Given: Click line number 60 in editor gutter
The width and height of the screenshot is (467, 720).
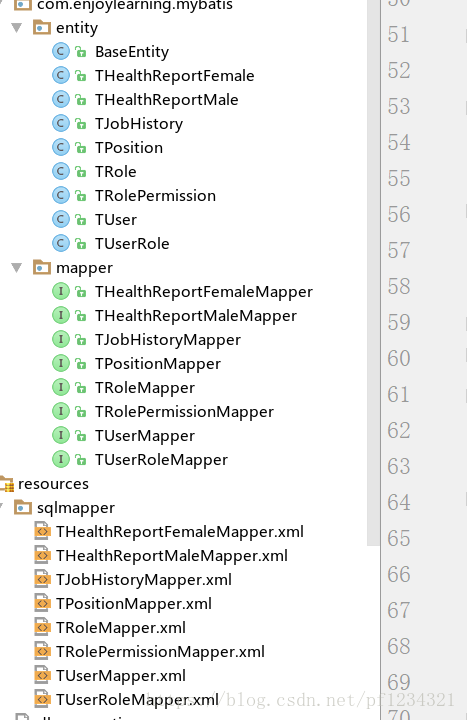Looking at the screenshot, I should coord(399,358).
